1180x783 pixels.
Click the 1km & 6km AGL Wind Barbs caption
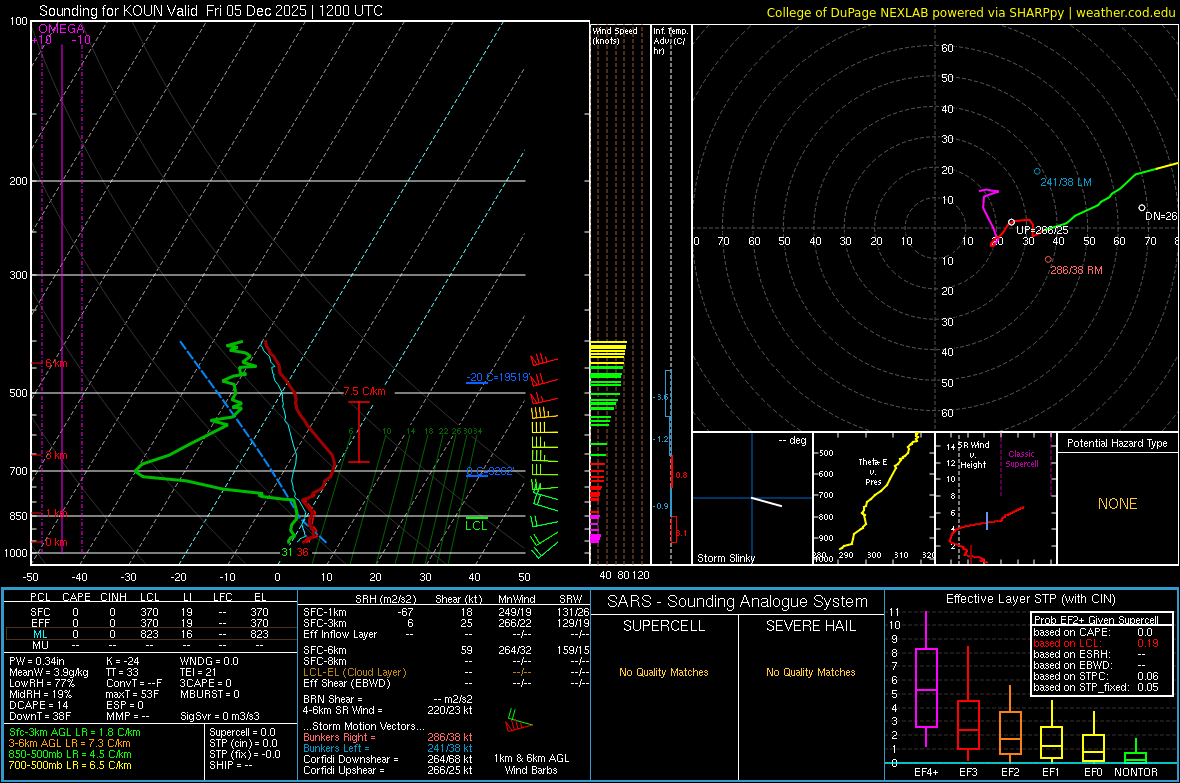coord(531,764)
